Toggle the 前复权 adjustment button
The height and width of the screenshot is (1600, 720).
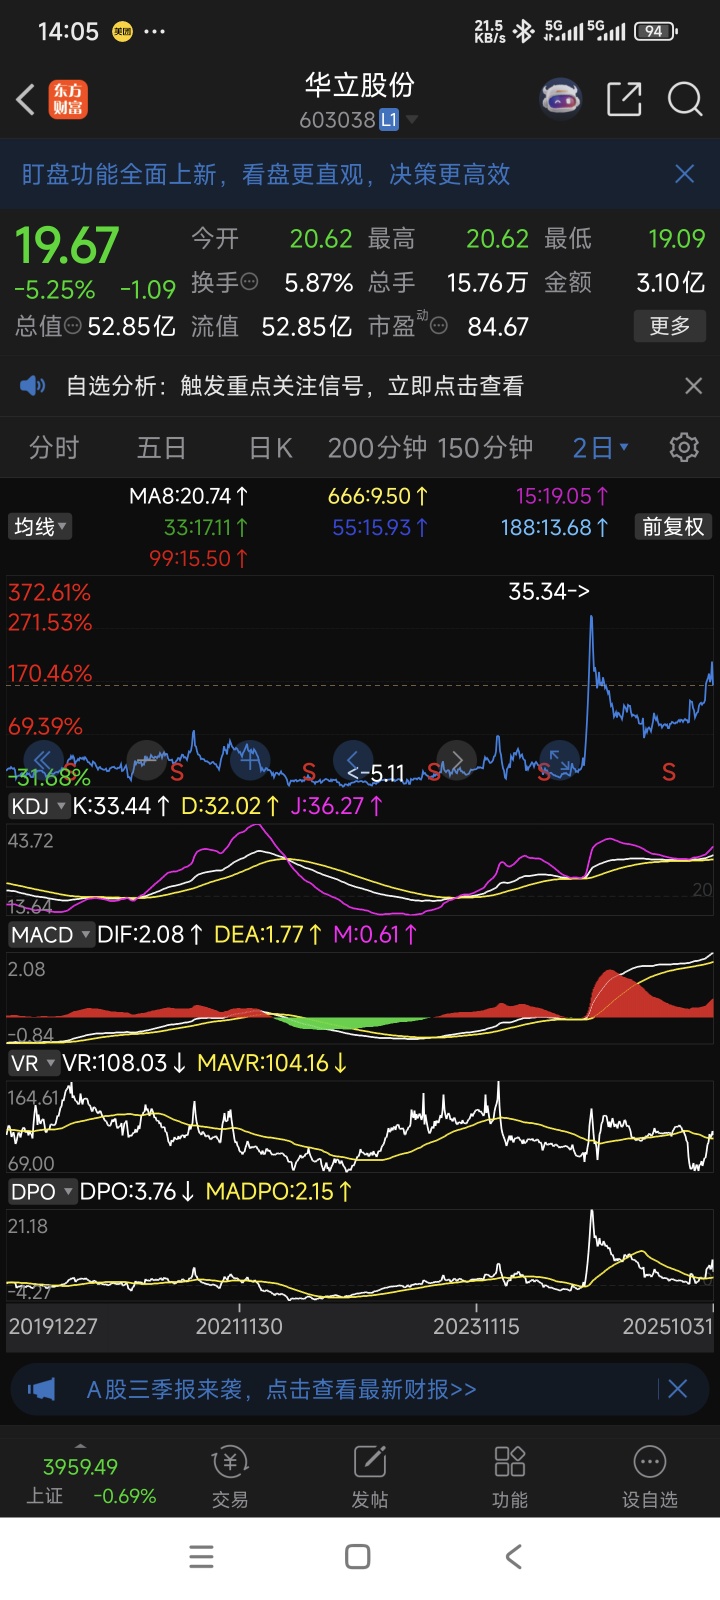673,527
